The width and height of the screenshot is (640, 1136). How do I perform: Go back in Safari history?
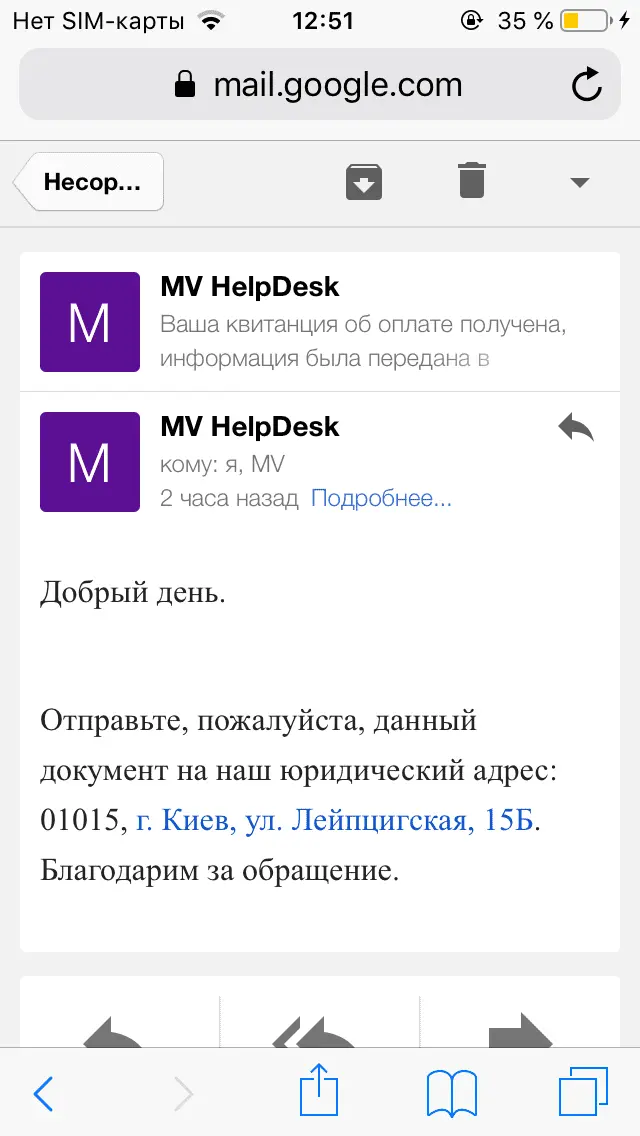(44, 1093)
